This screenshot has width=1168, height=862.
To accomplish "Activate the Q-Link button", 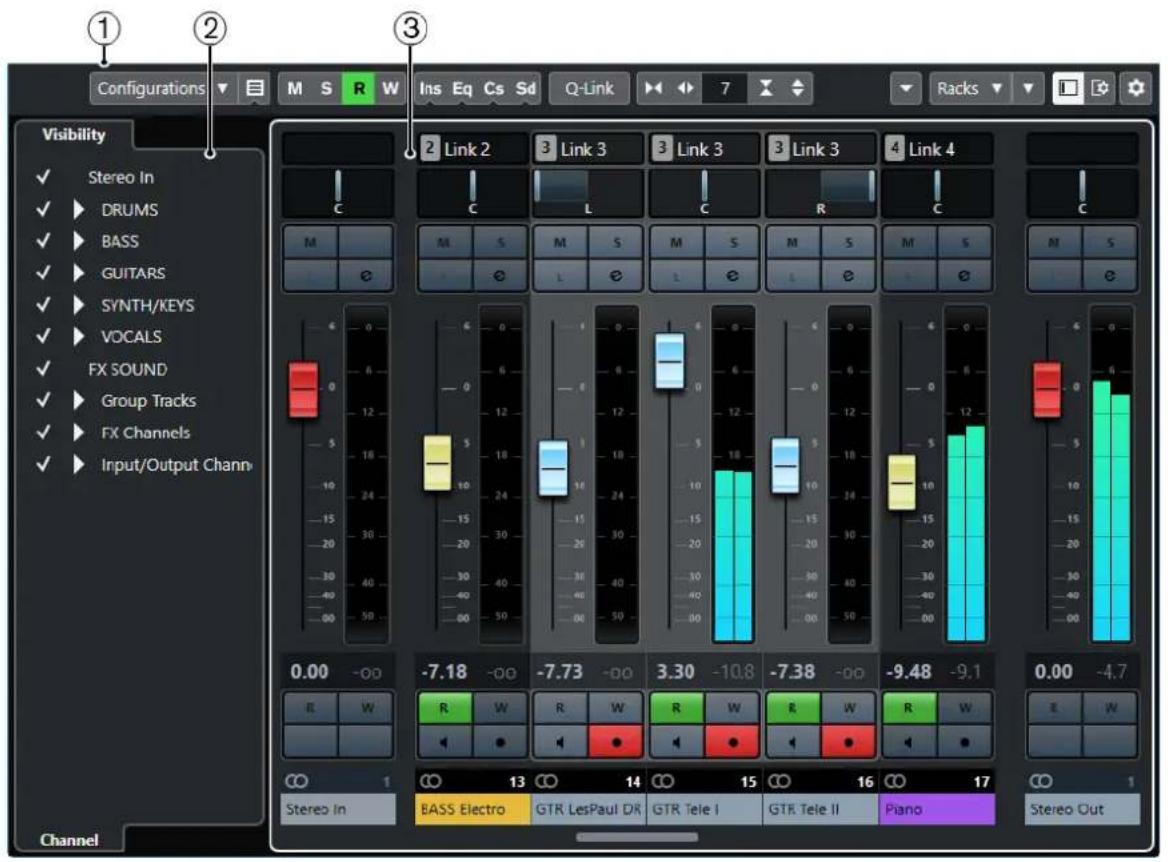I will click(588, 89).
